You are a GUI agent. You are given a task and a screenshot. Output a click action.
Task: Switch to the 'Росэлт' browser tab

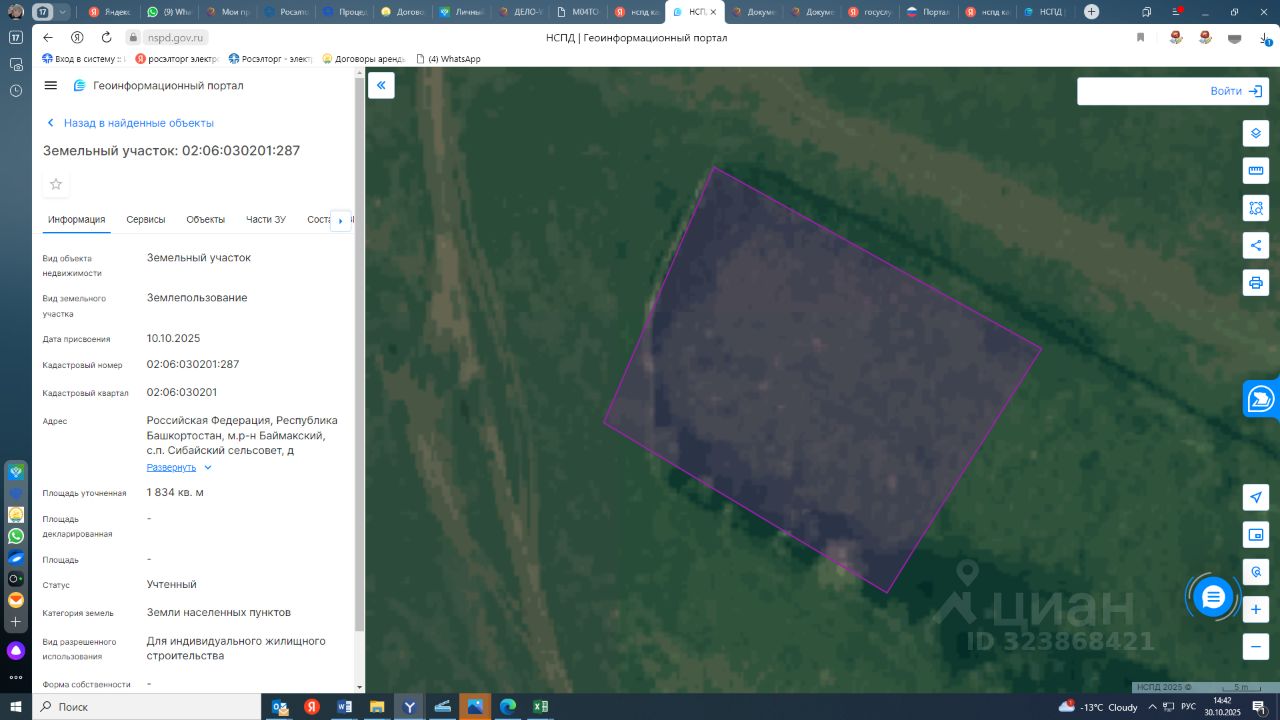[286, 12]
